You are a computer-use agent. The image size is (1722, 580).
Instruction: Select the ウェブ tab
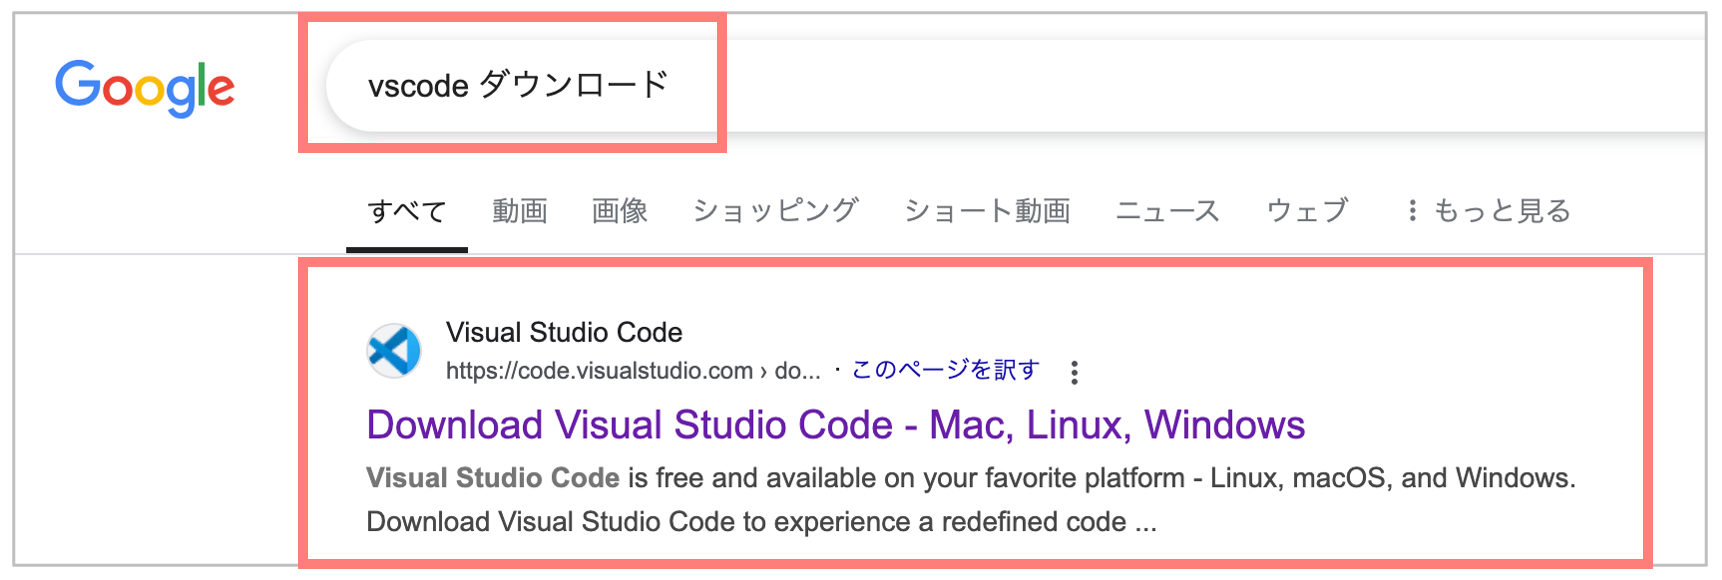1308,211
